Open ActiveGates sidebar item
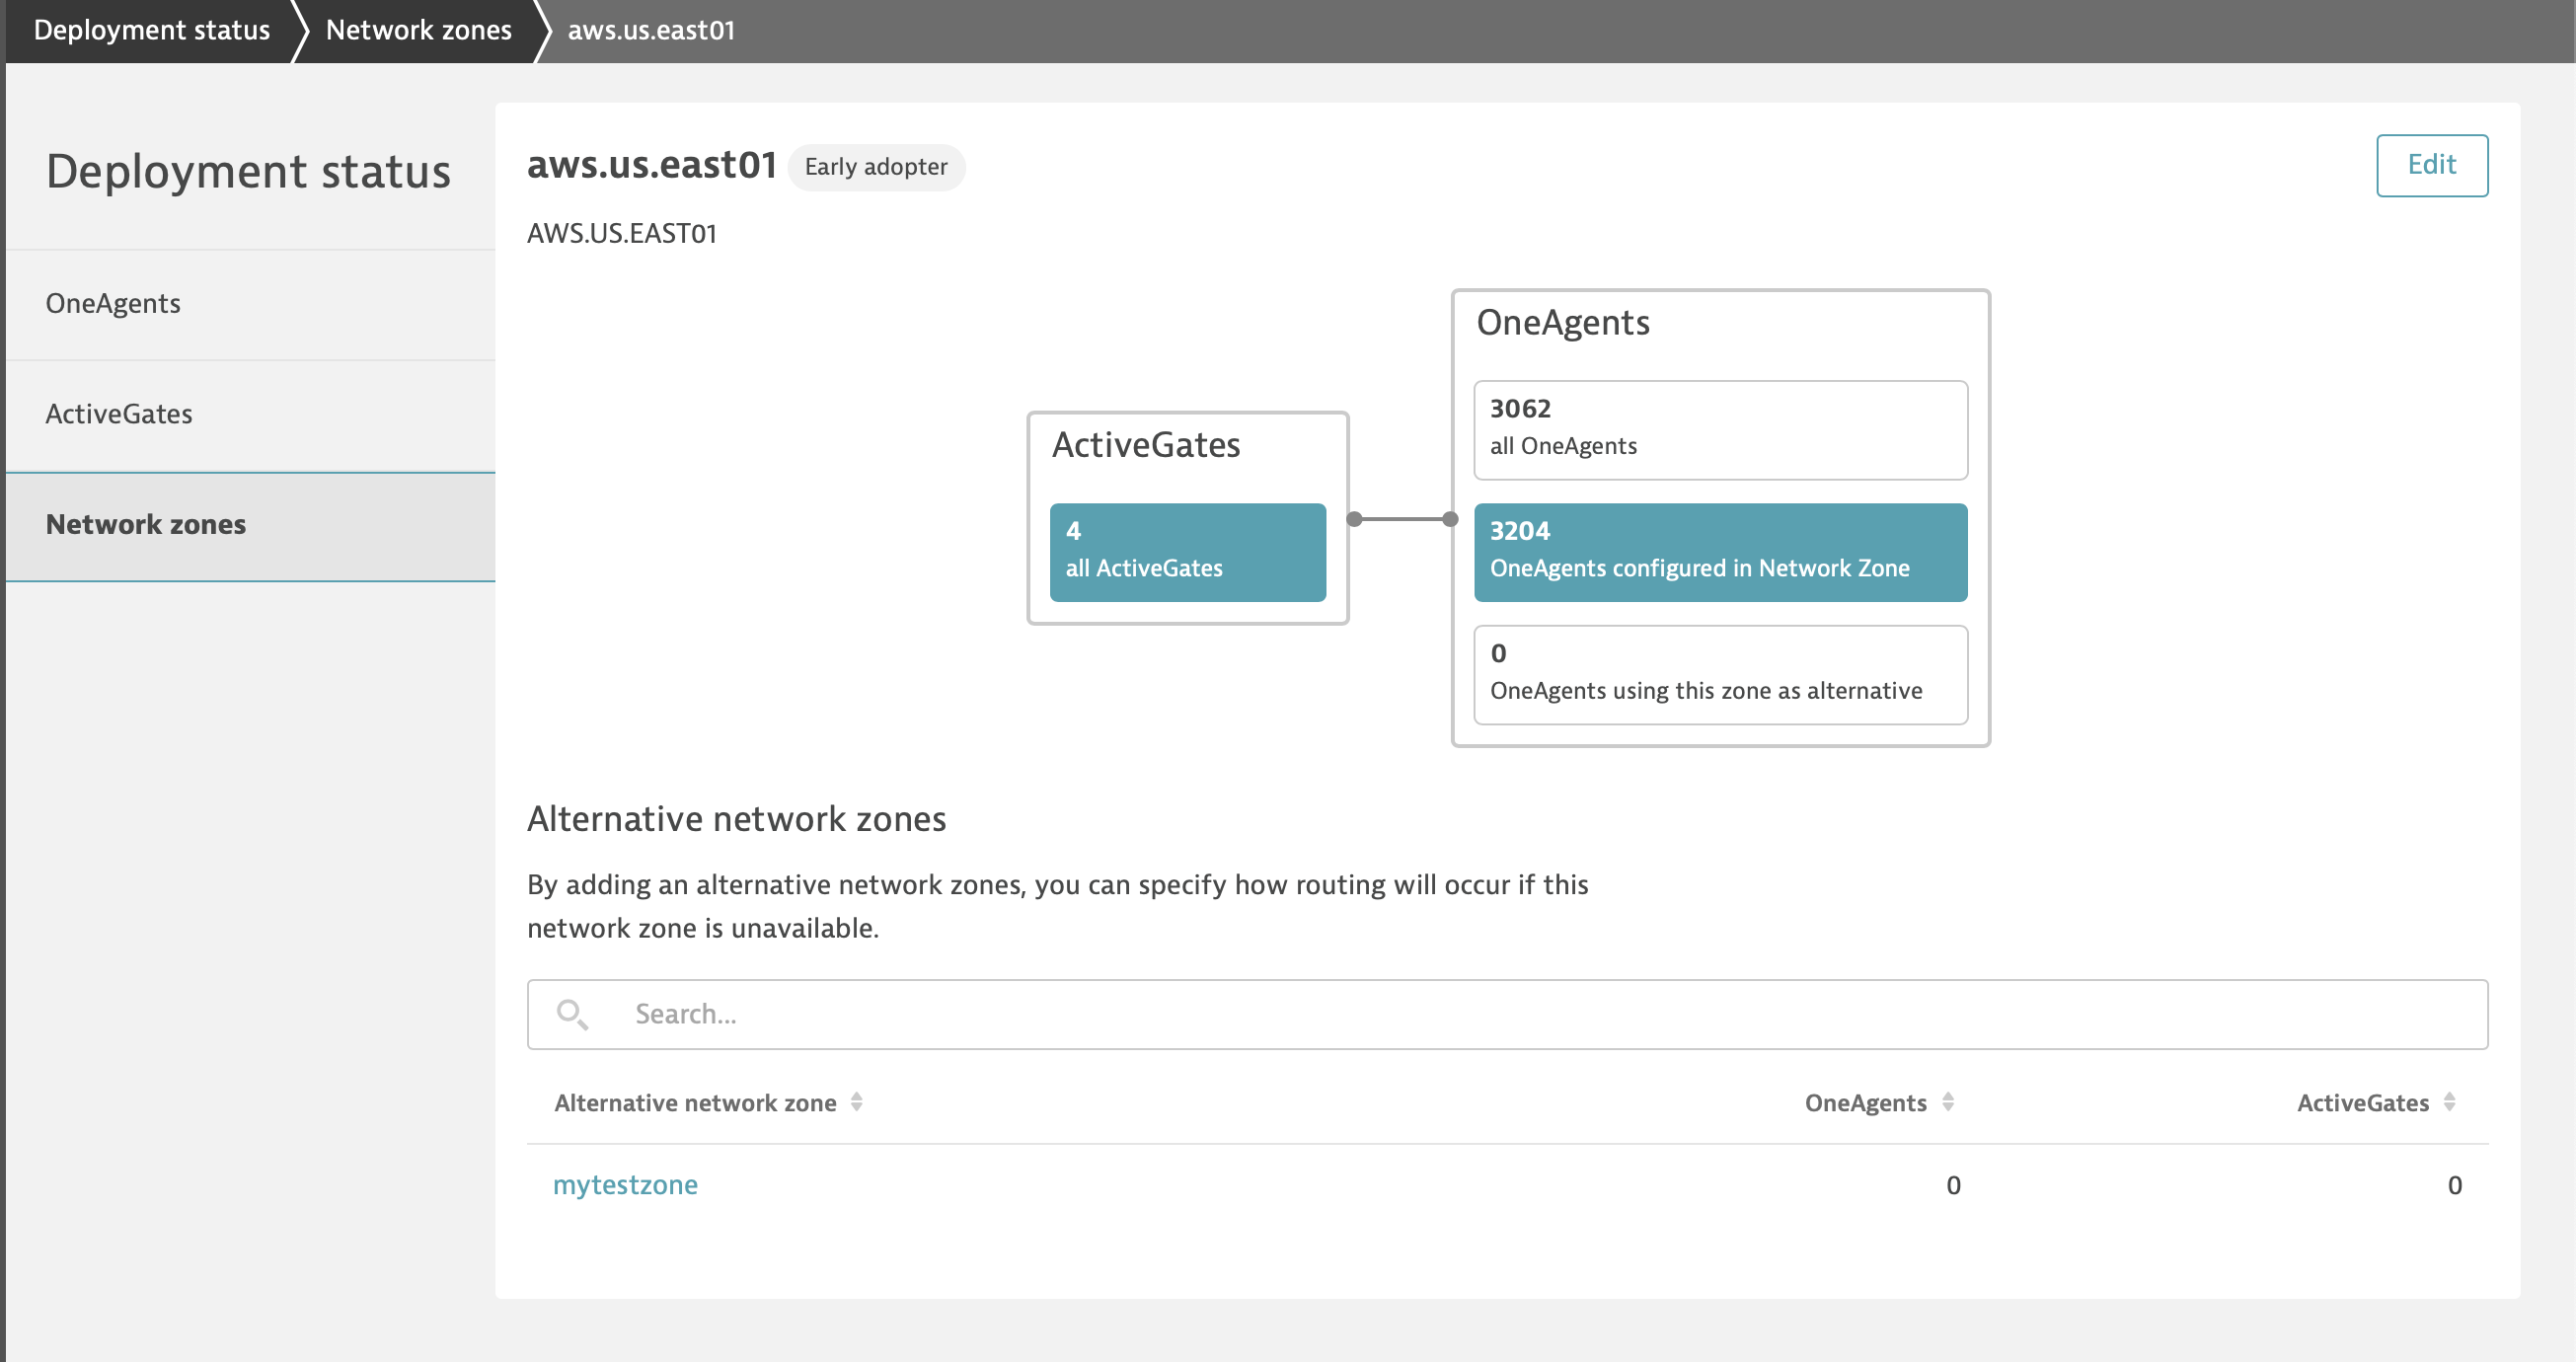Screen dimensions: 2576x1362 (250, 414)
